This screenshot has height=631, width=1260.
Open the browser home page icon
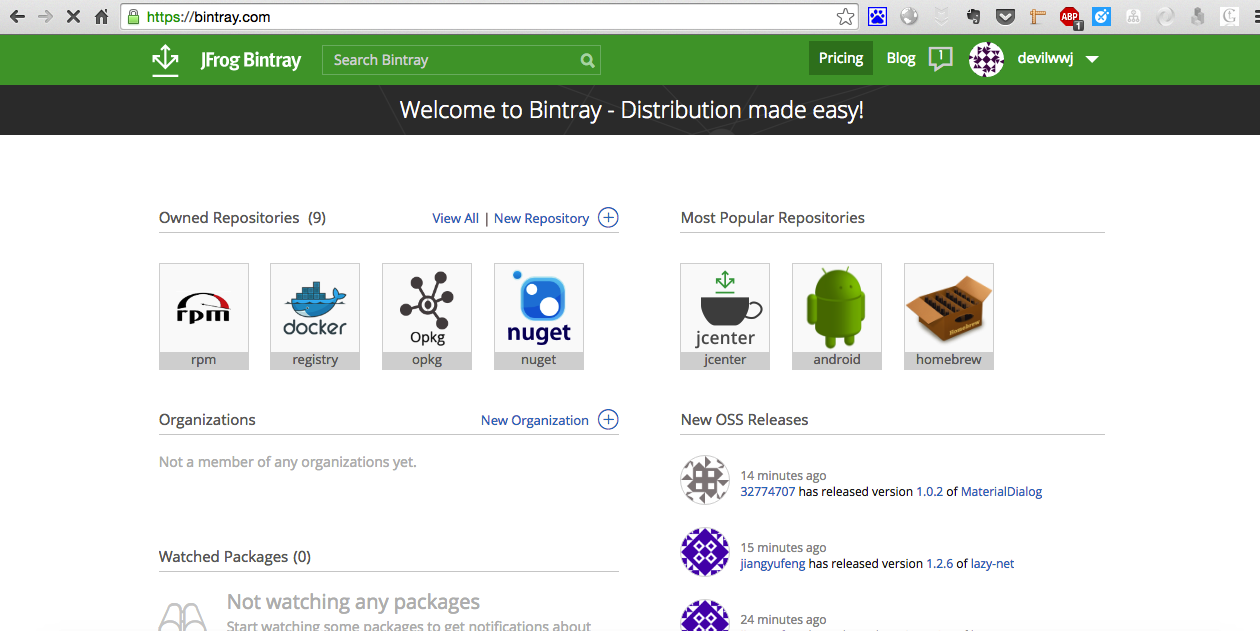[101, 16]
